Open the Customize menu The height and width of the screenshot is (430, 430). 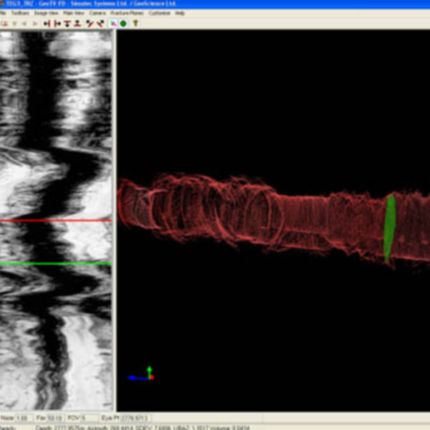coord(159,13)
